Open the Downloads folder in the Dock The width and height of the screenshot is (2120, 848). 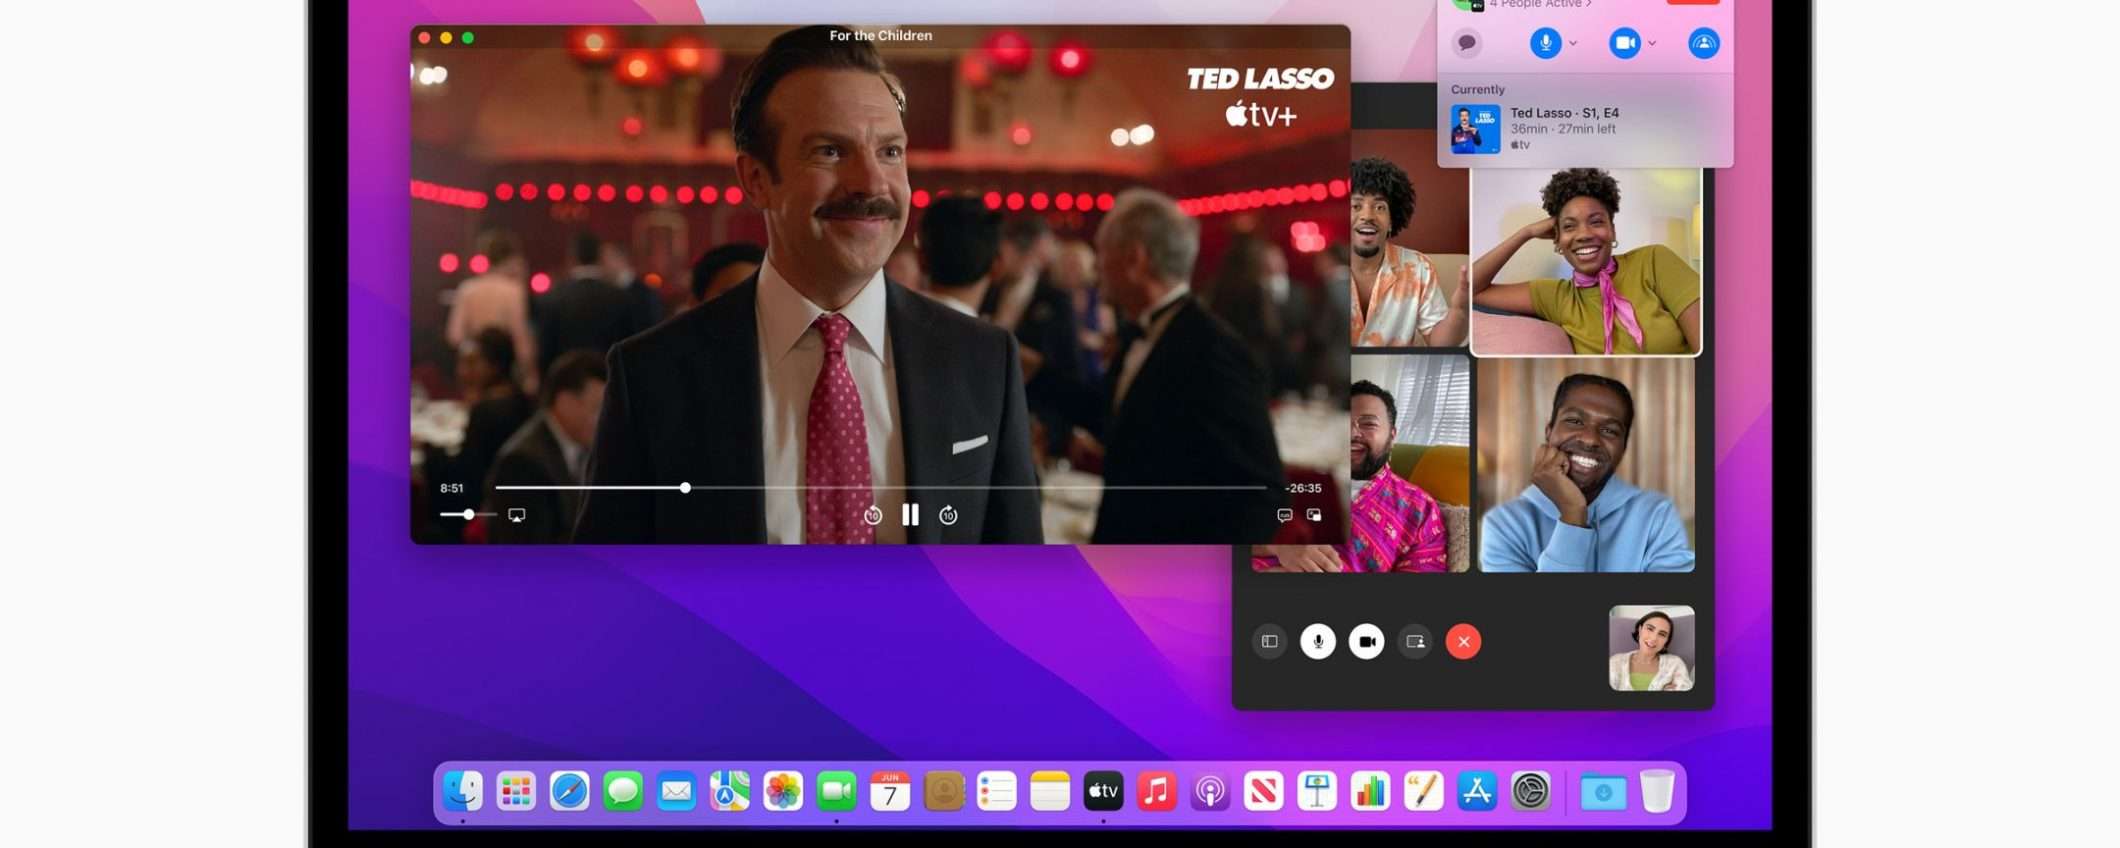pos(1603,792)
